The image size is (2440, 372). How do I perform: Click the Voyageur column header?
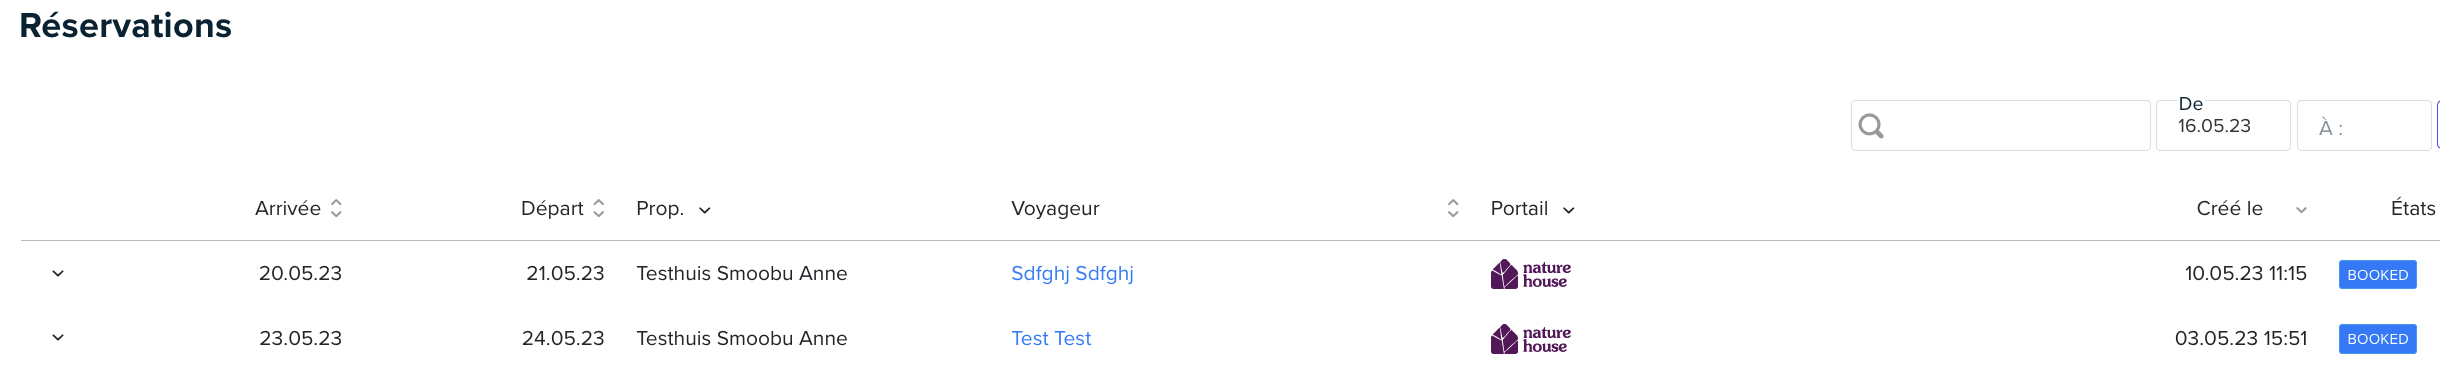pos(1055,208)
